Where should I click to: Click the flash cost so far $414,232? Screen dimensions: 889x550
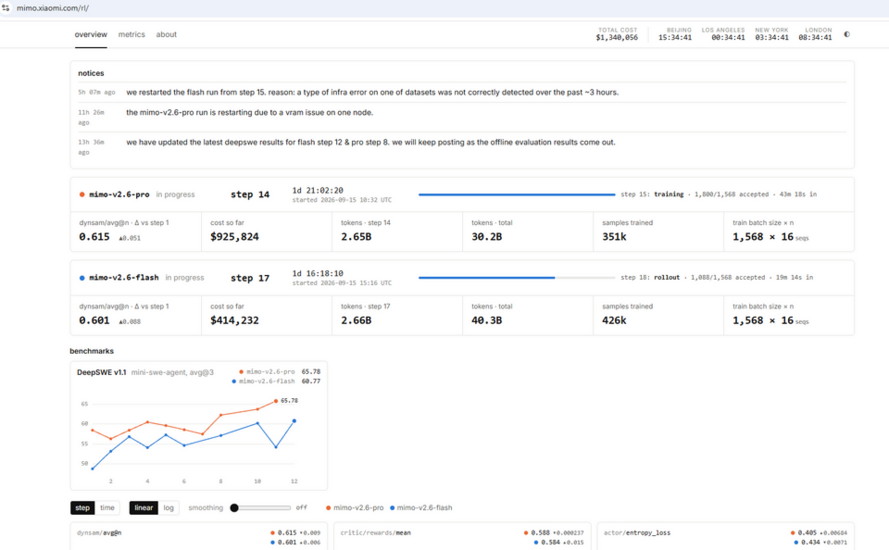click(234, 320)
